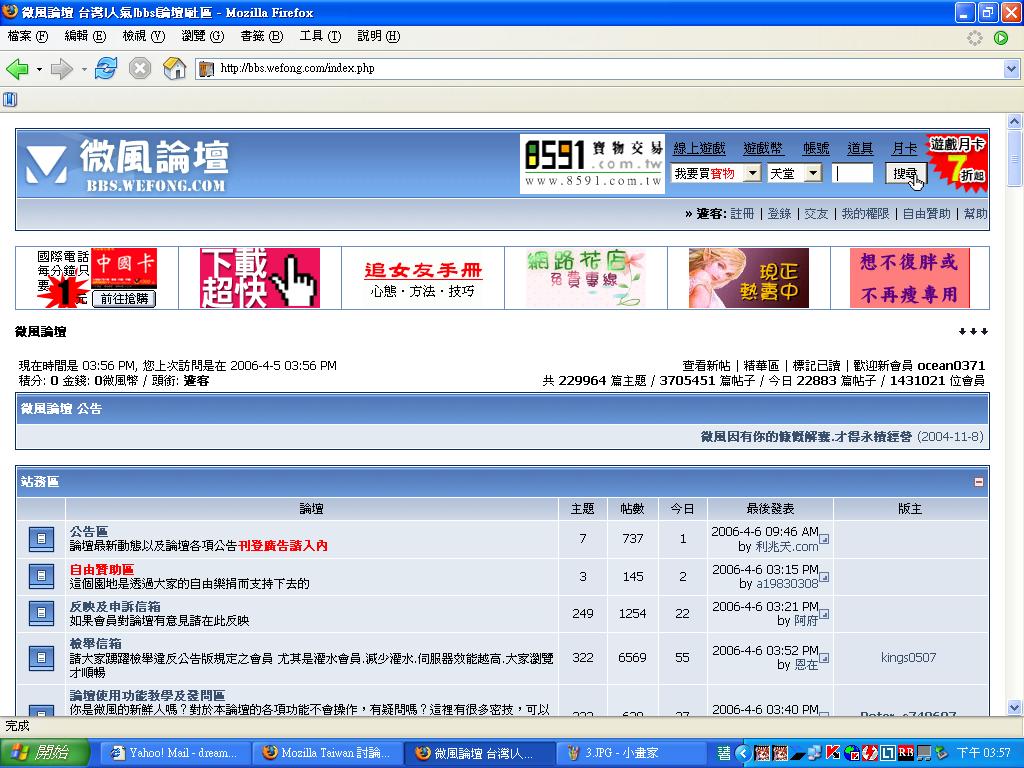The height and width of the screenshot is (768, 1024).
Task: Expand the address bar history dropdown
Action: tap(1011, 69)
